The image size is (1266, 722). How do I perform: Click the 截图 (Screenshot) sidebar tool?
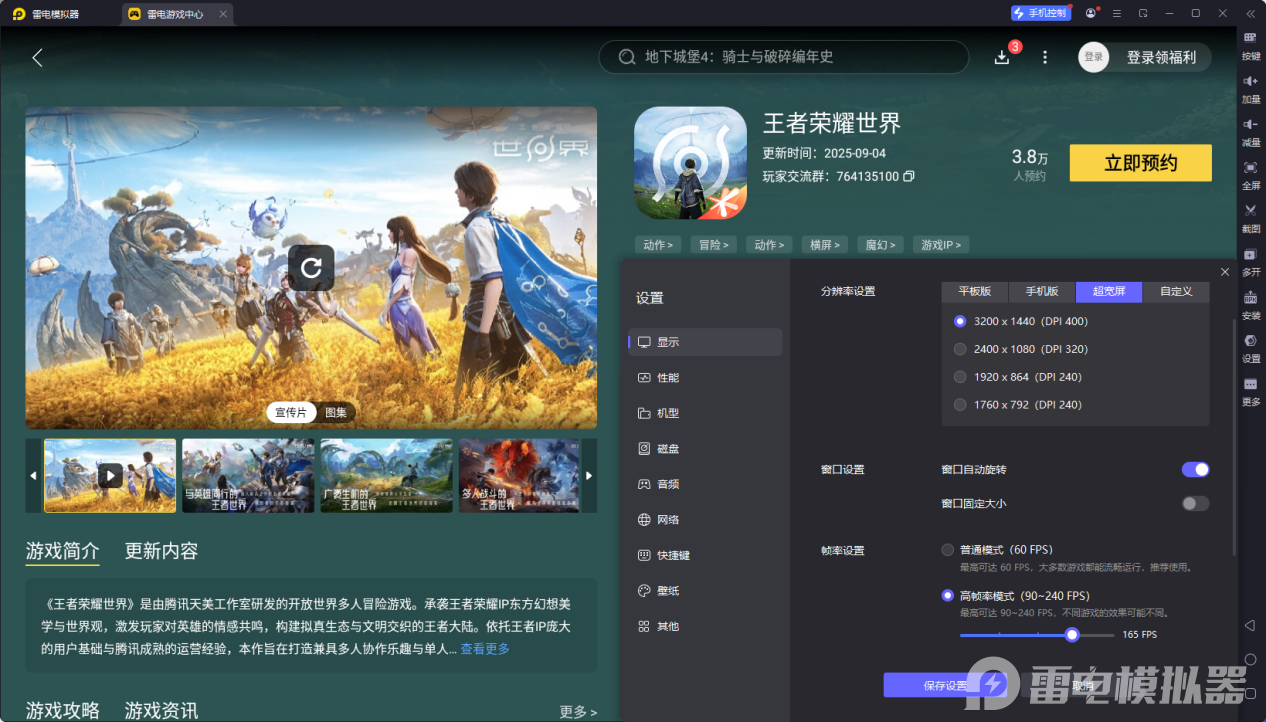click(1250, 217)
